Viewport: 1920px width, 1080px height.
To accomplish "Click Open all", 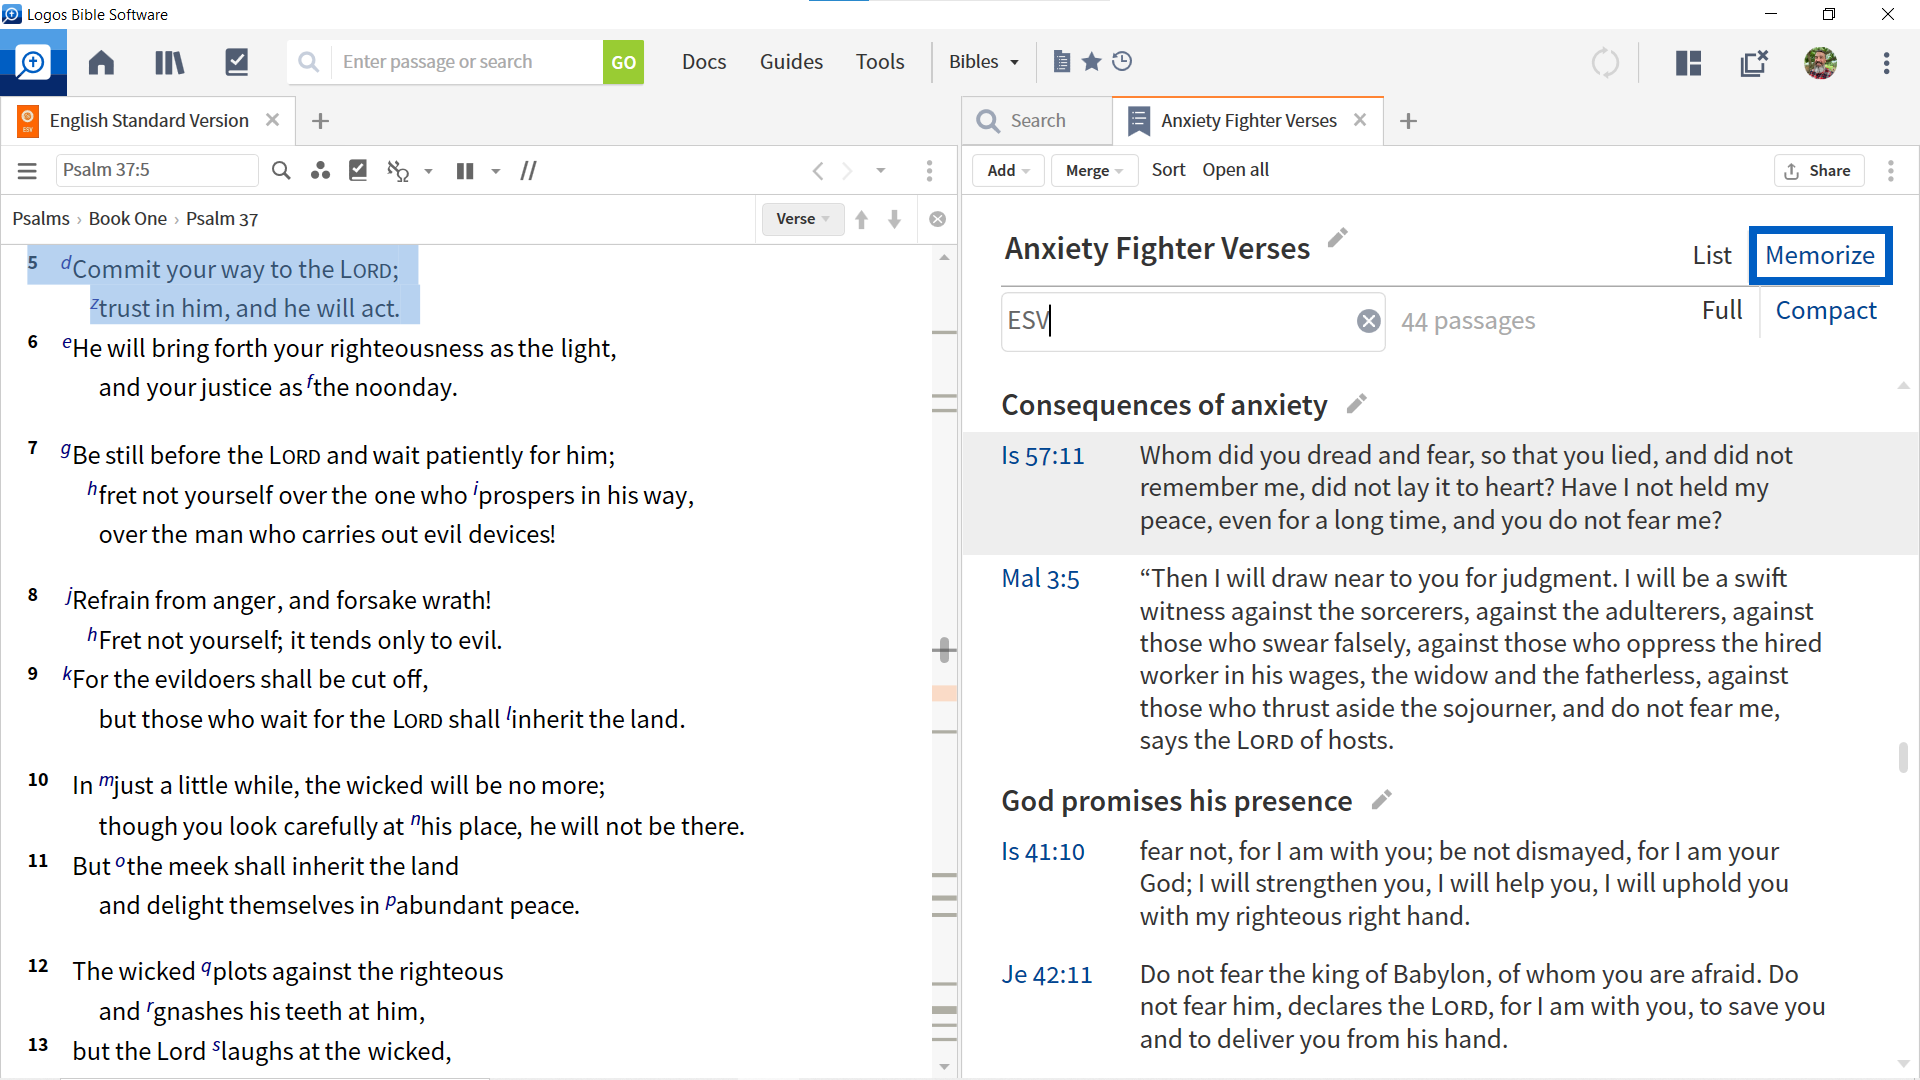I will point(1235,170).
